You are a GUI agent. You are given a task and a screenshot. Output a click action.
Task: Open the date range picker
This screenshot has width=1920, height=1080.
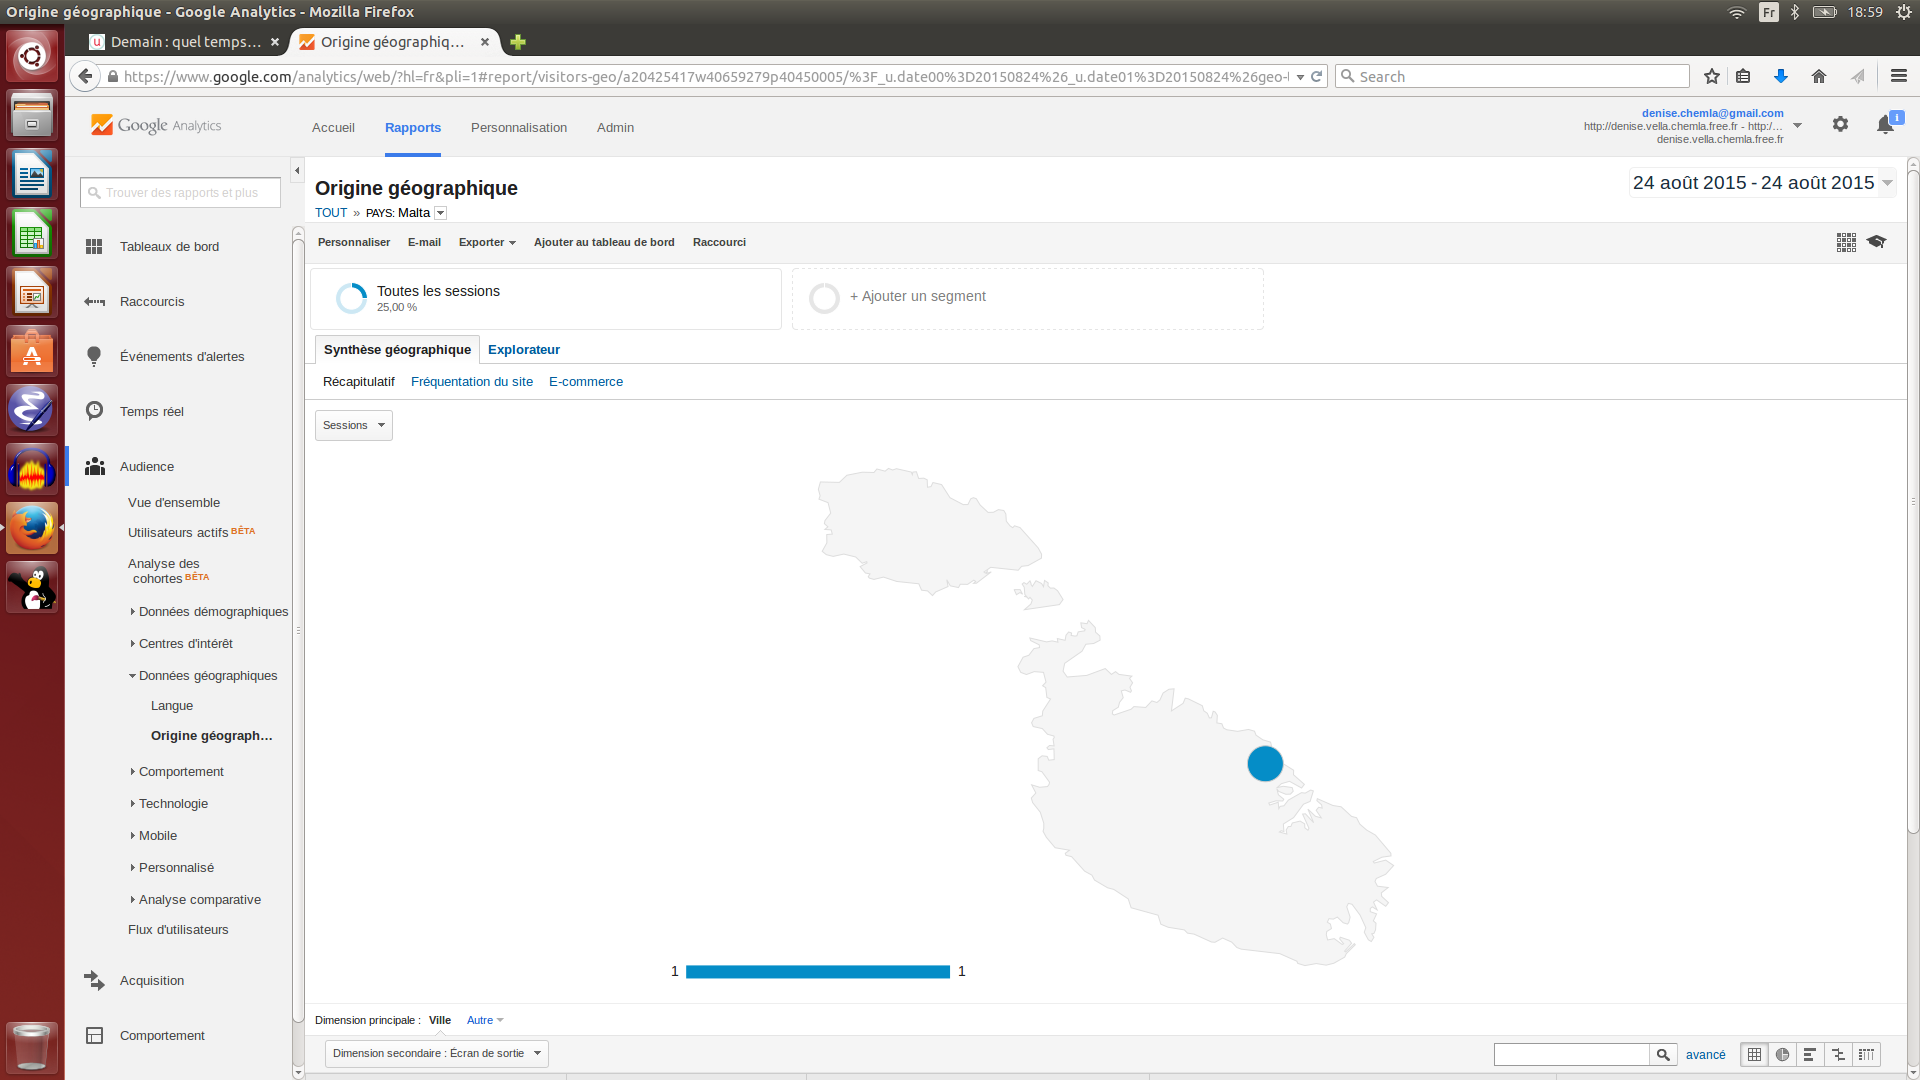(1762, 183)
